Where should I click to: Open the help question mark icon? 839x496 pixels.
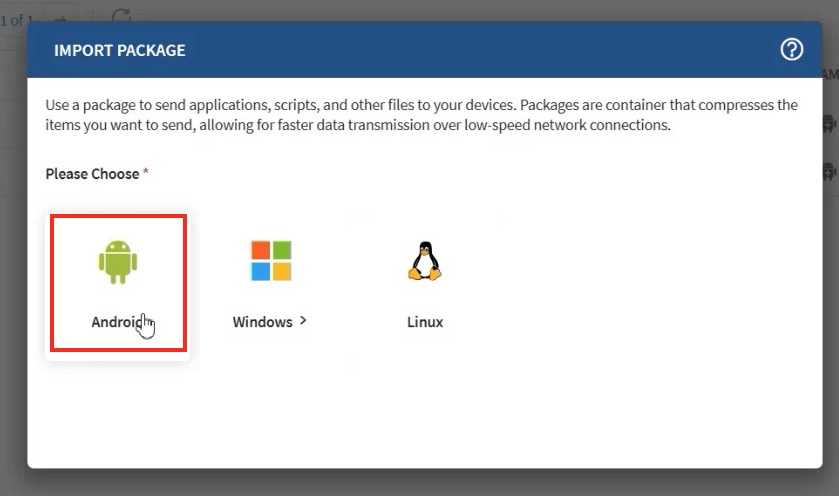[x=792, y=50]
